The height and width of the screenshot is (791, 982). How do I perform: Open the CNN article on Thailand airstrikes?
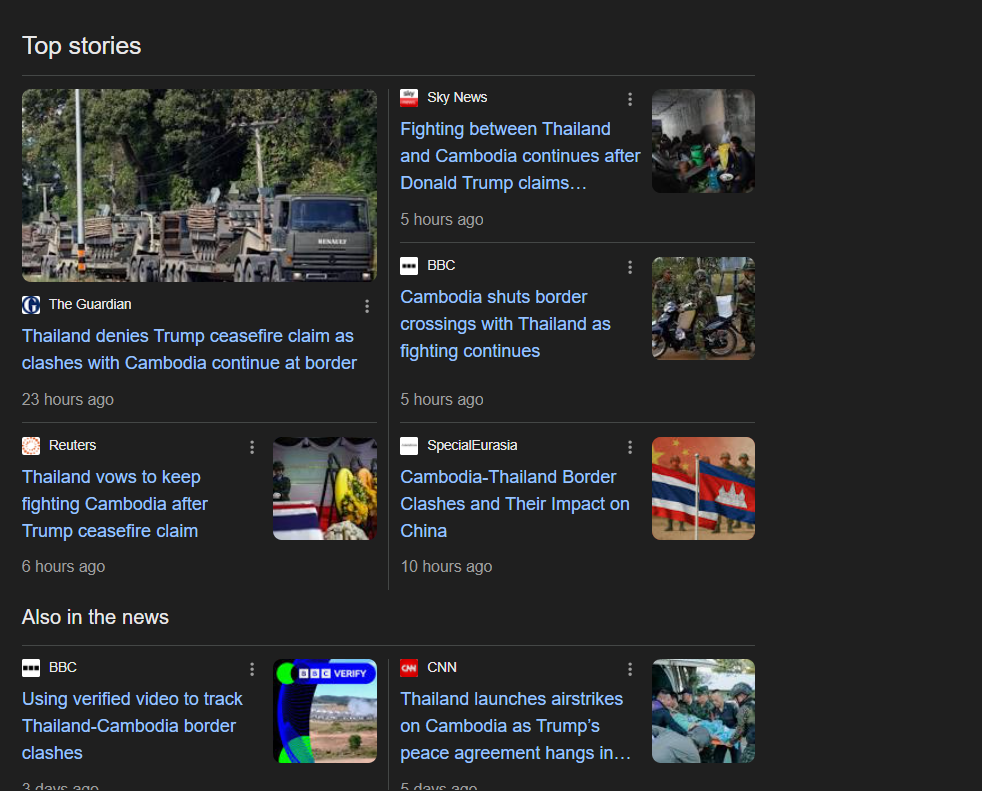point(515,726)
